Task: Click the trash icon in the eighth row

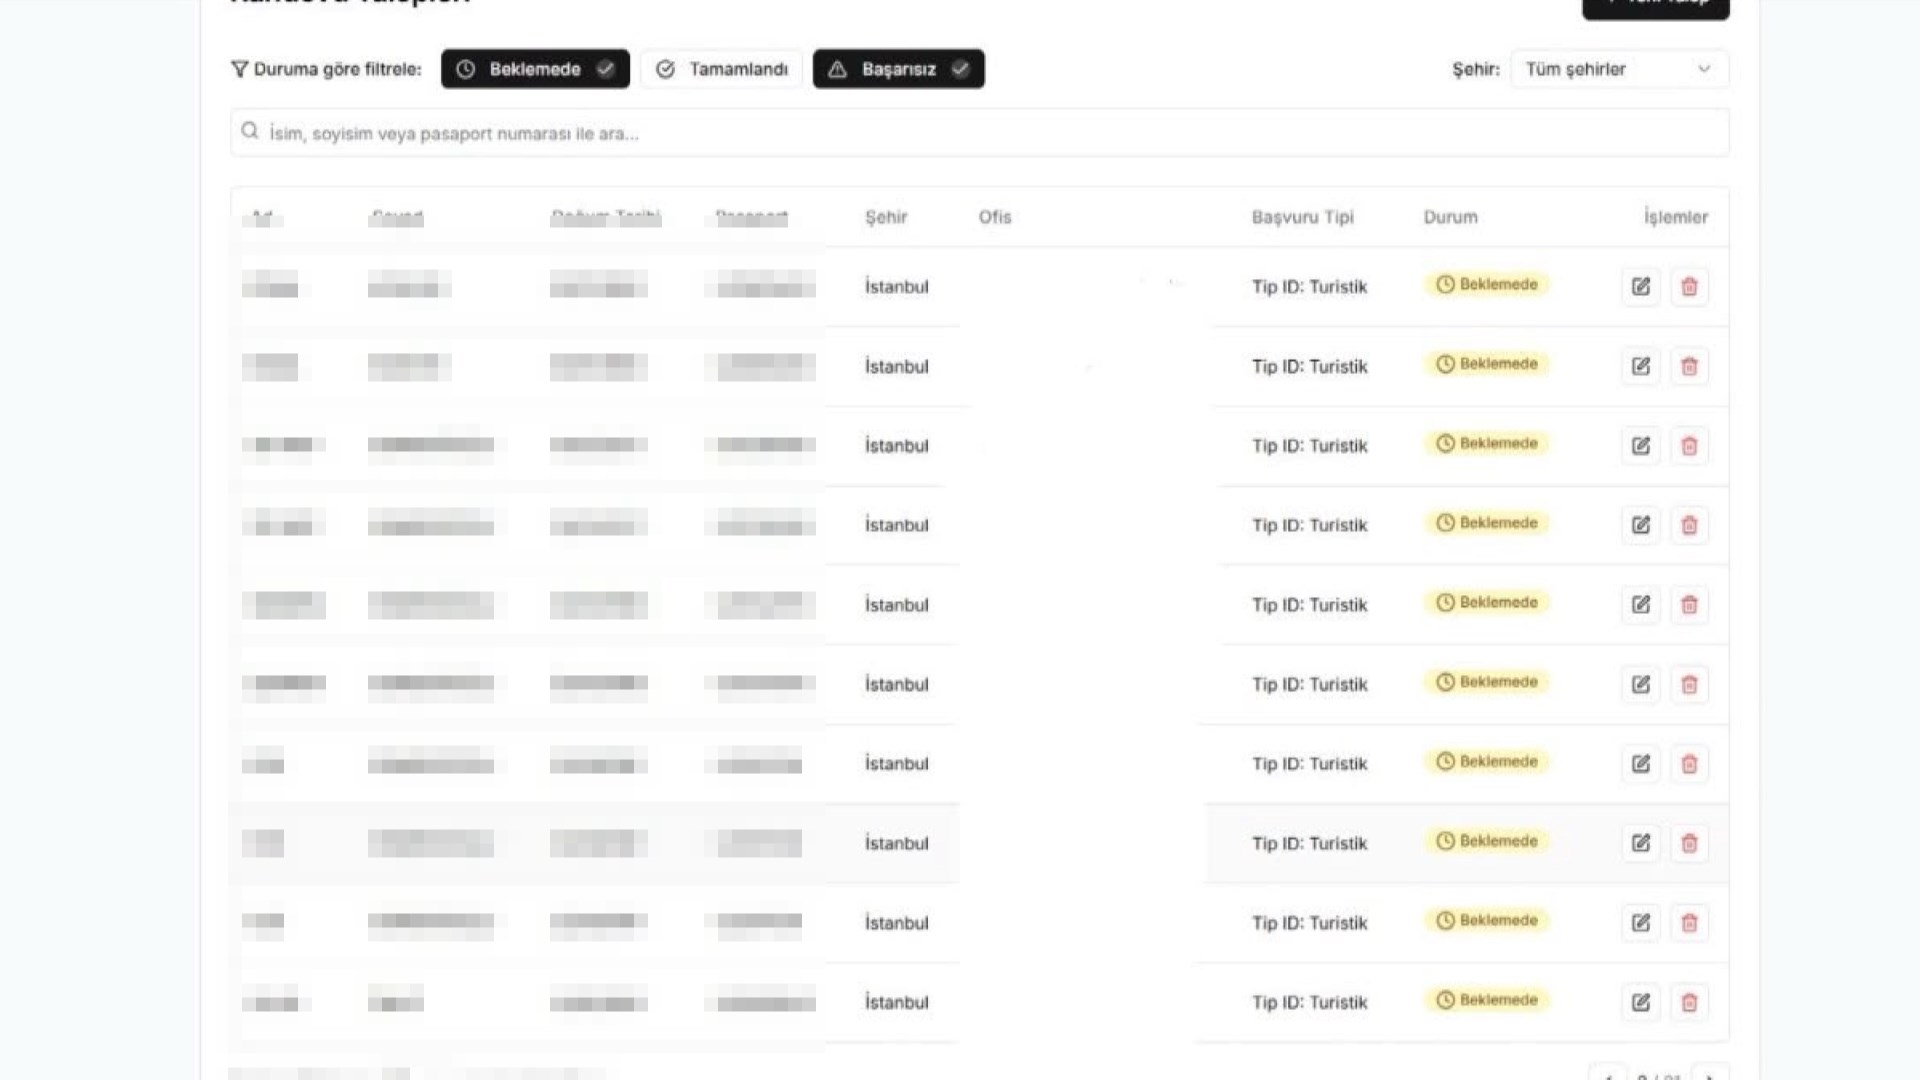Action: coord(1689,843)
